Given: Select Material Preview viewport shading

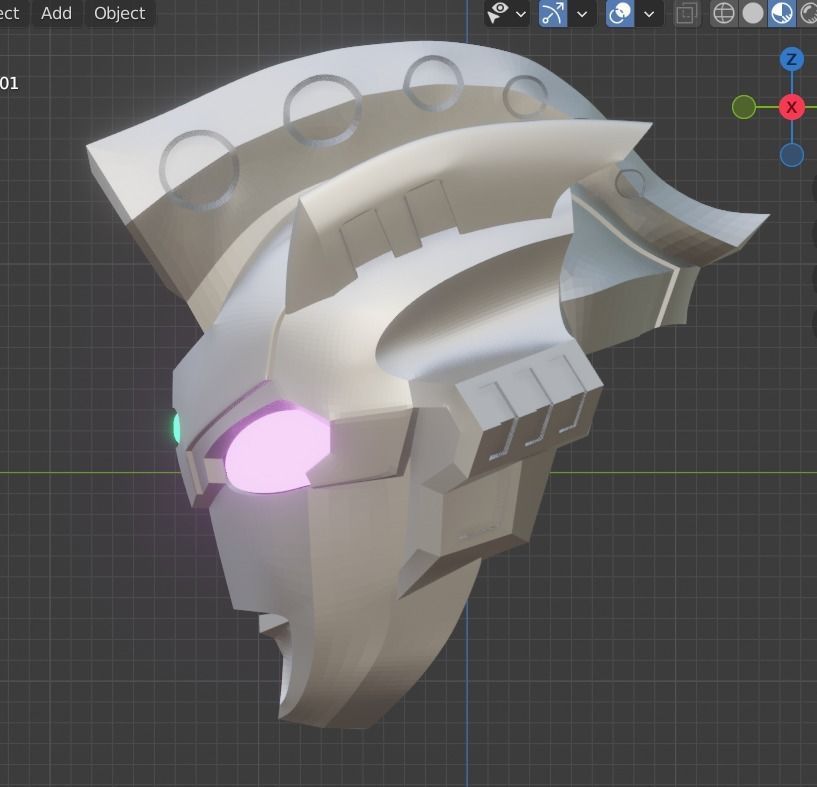Looking at the screenshot, I should pyautogui.click(x=781, y=14).
